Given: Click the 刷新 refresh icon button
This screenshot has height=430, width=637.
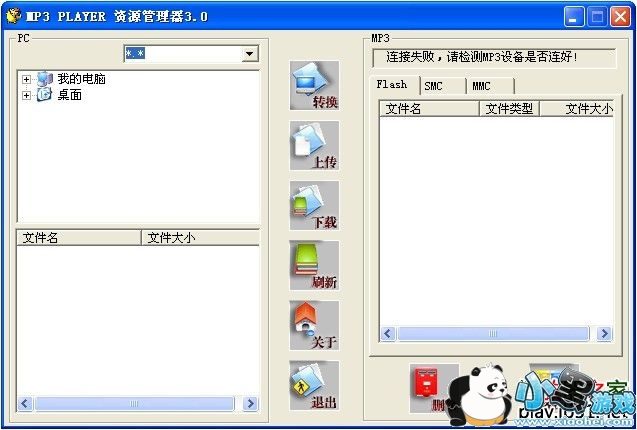Looking at the screenshot, I should tap(314, 265).
